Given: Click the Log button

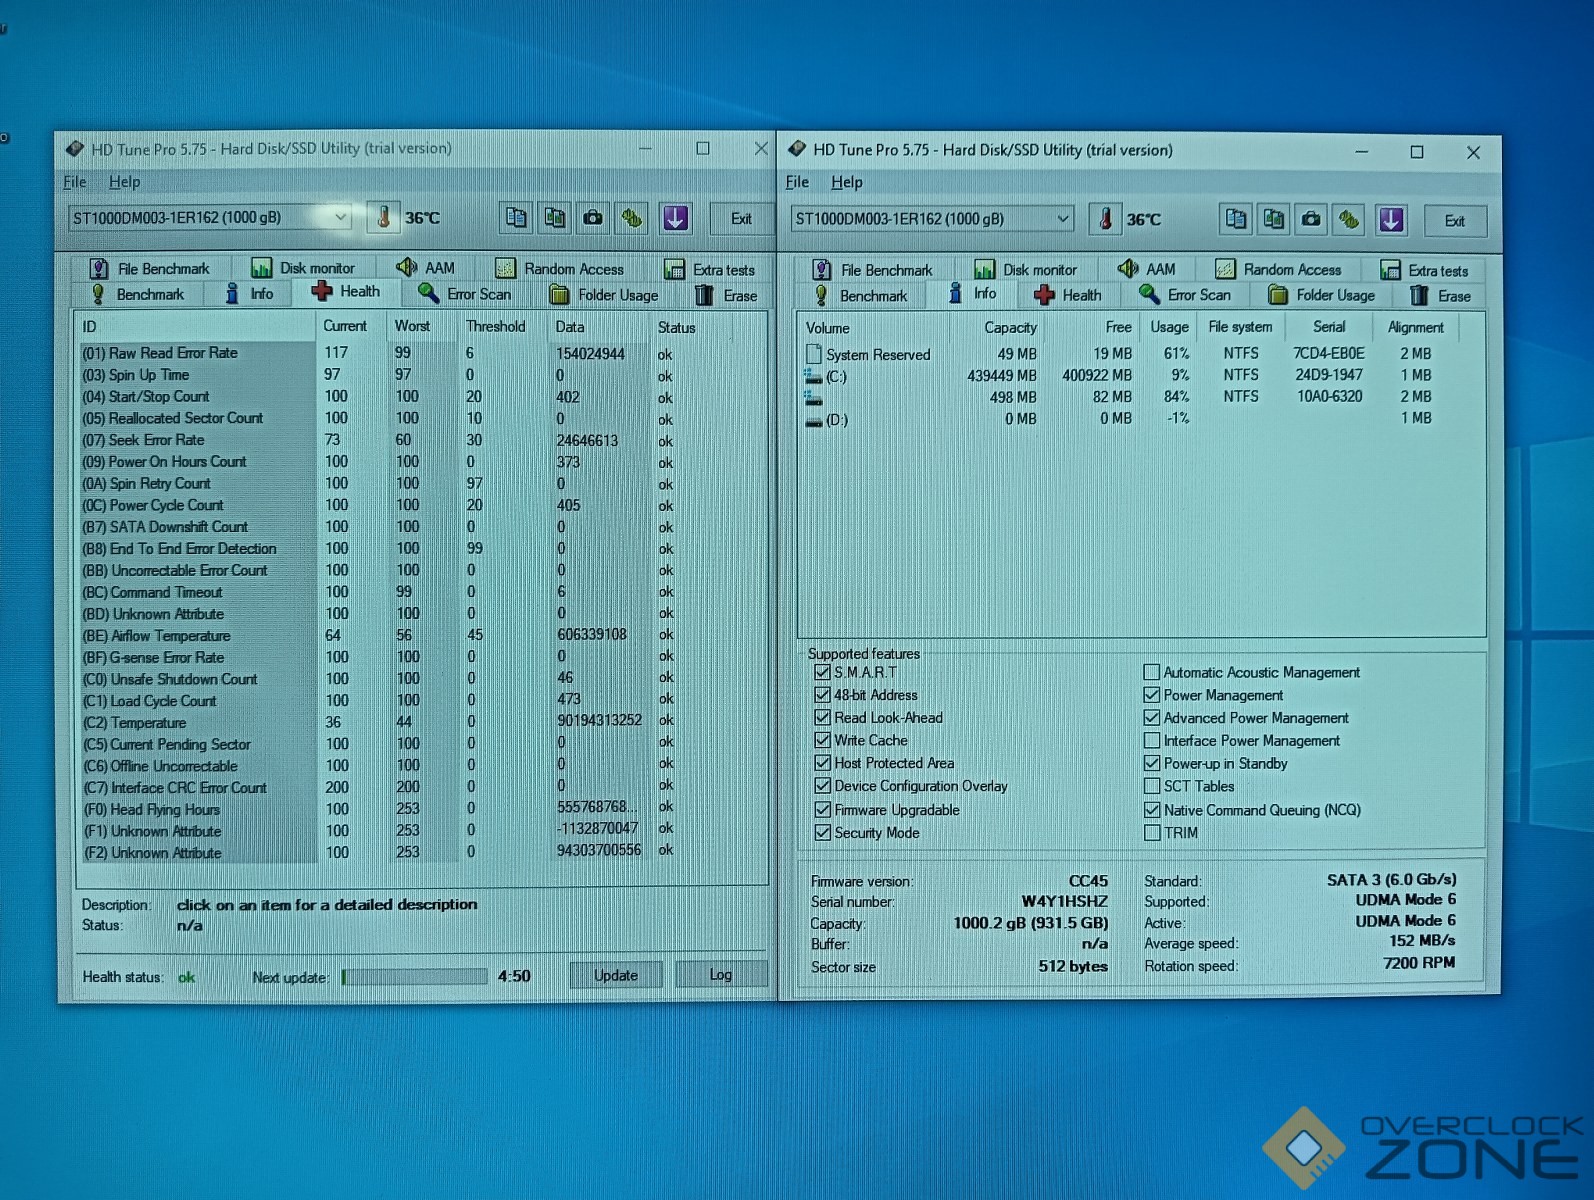Looking at the screenshot, I should [721, 975].
